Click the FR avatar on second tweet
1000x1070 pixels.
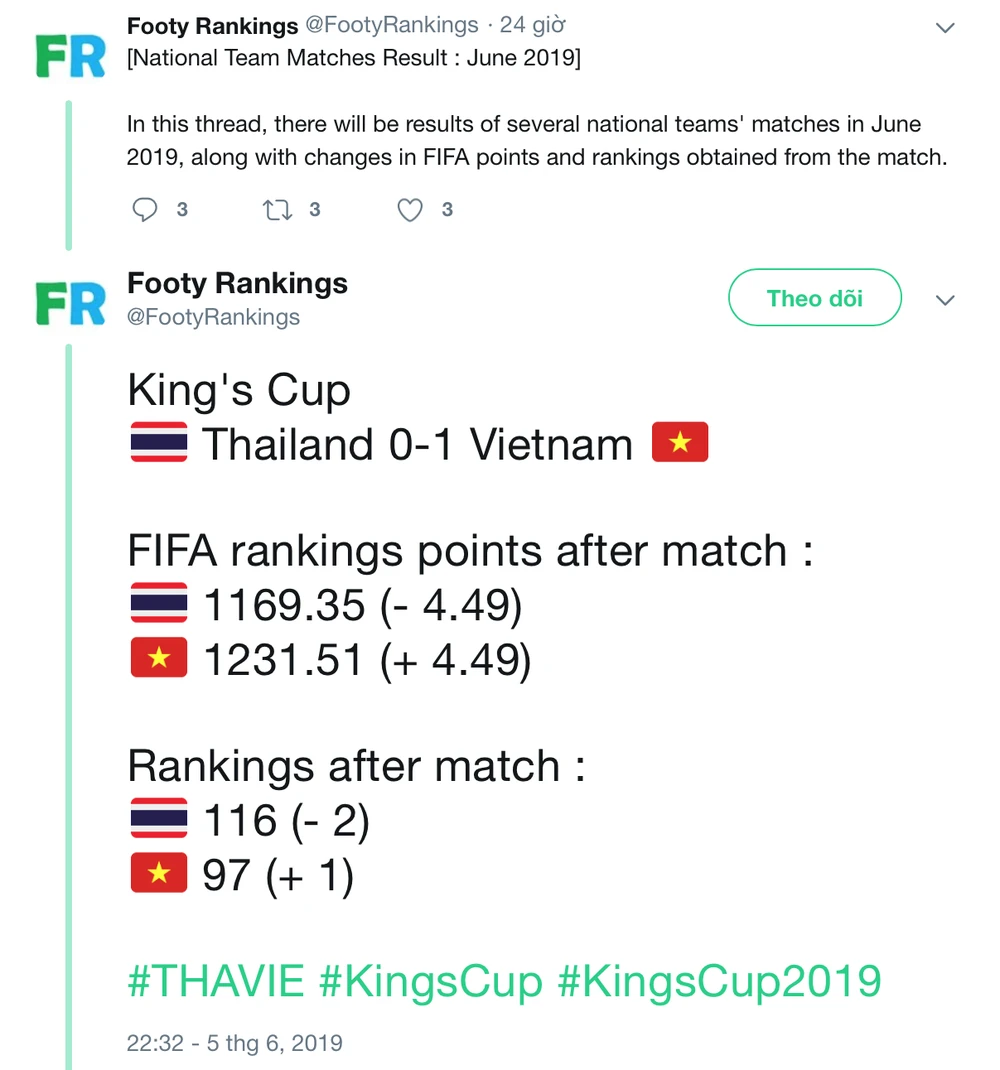[70, 303]
